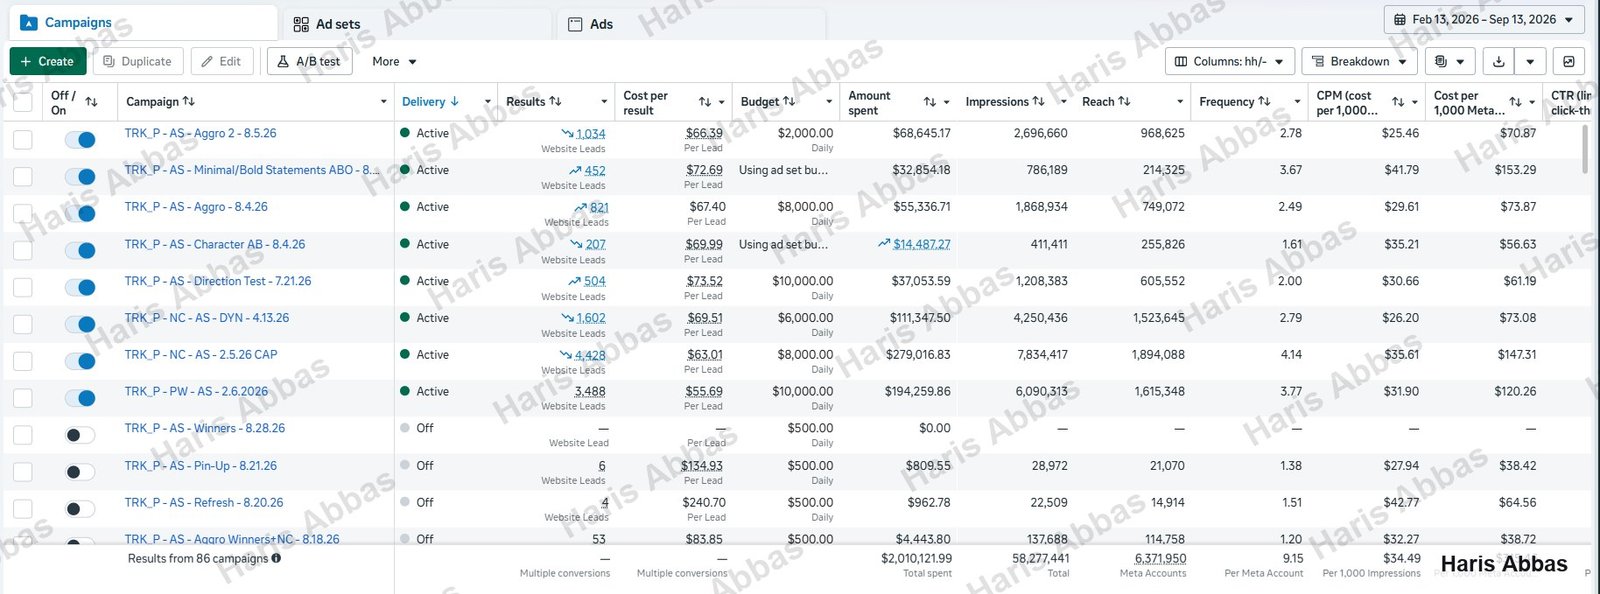Screen dimensions: 1600x594
Task: Click the calendar icon in the date range
Action: tap(1400, 19)
